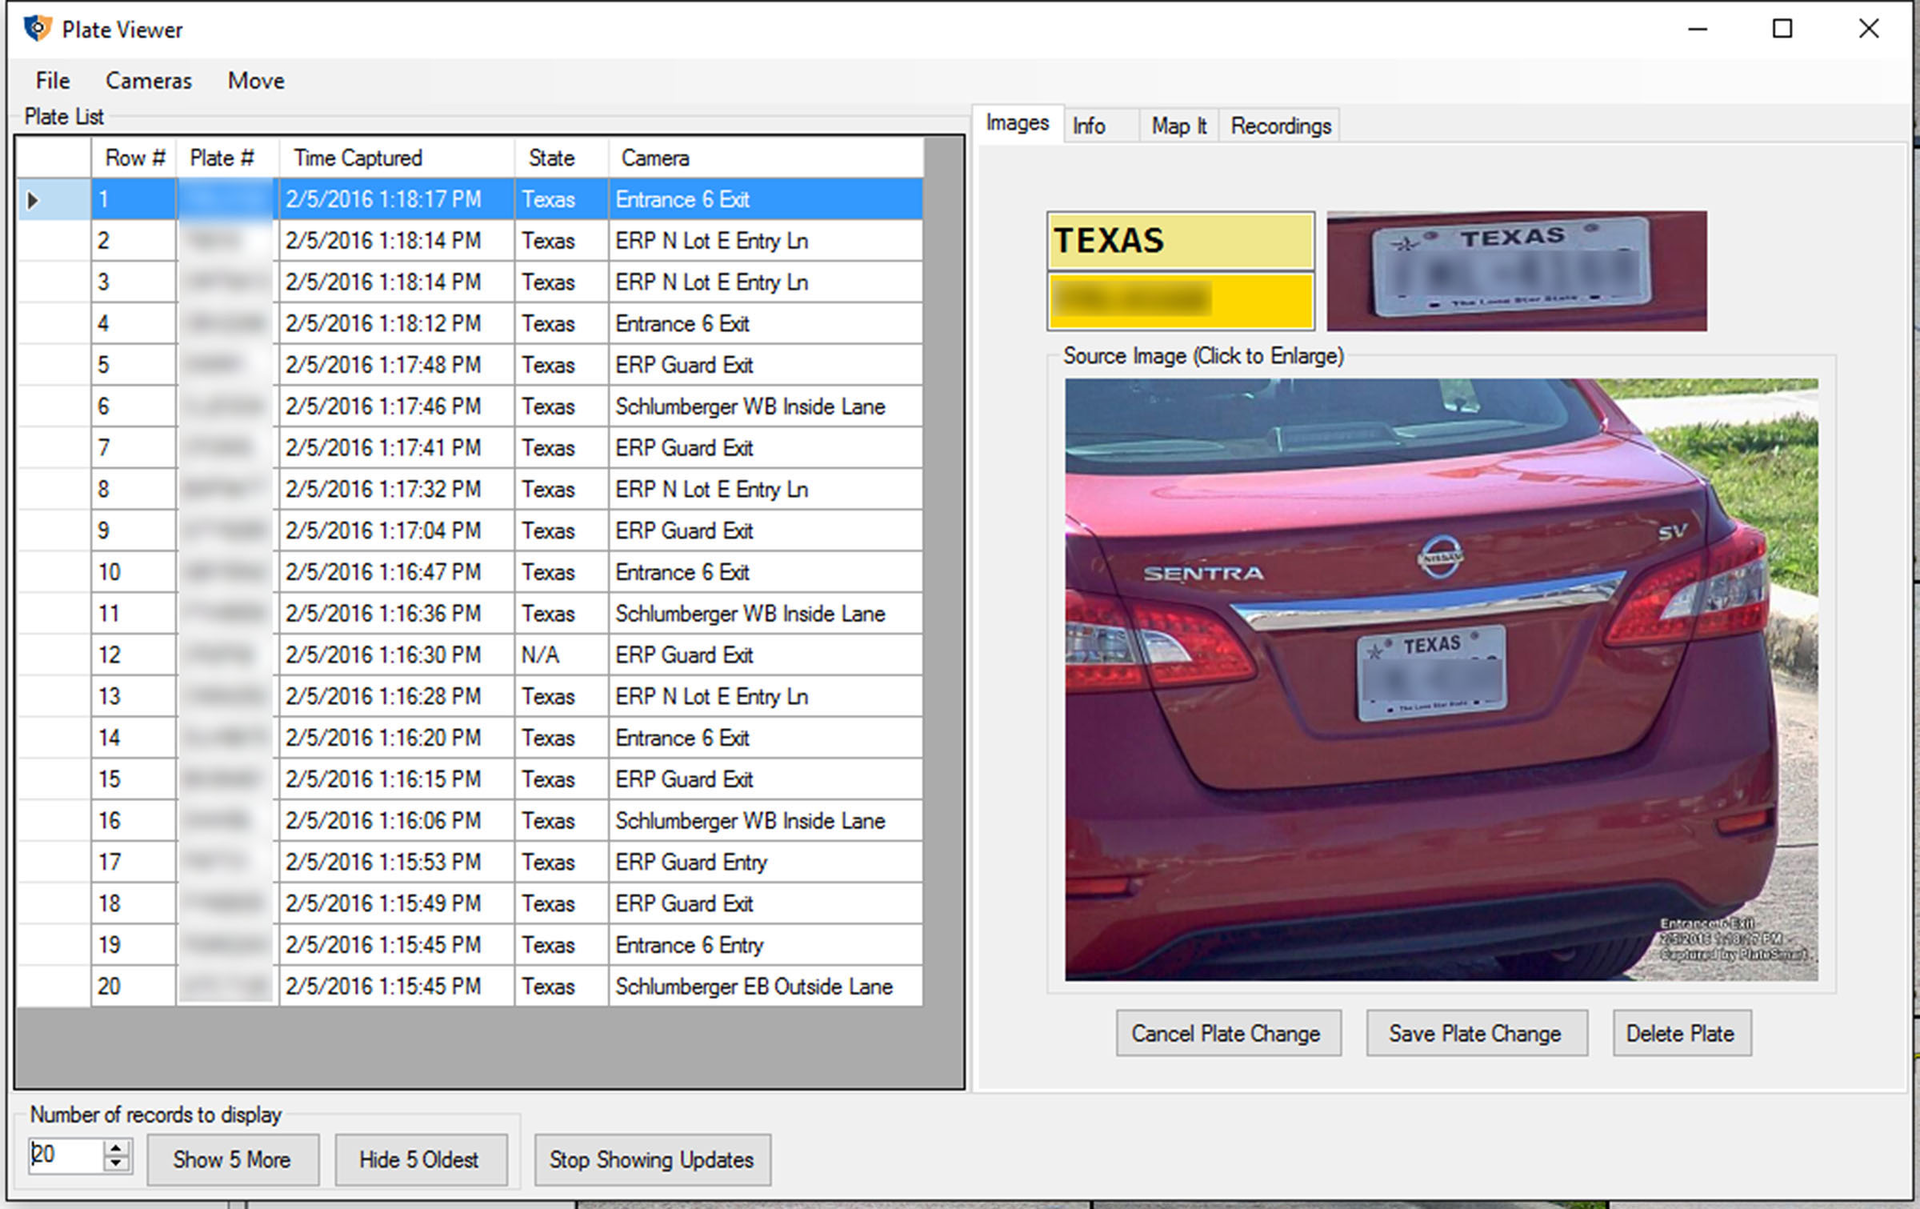Screen dimensions: 1920x1209
Task: Click Delete Plate
Action: point(1681,1033)
